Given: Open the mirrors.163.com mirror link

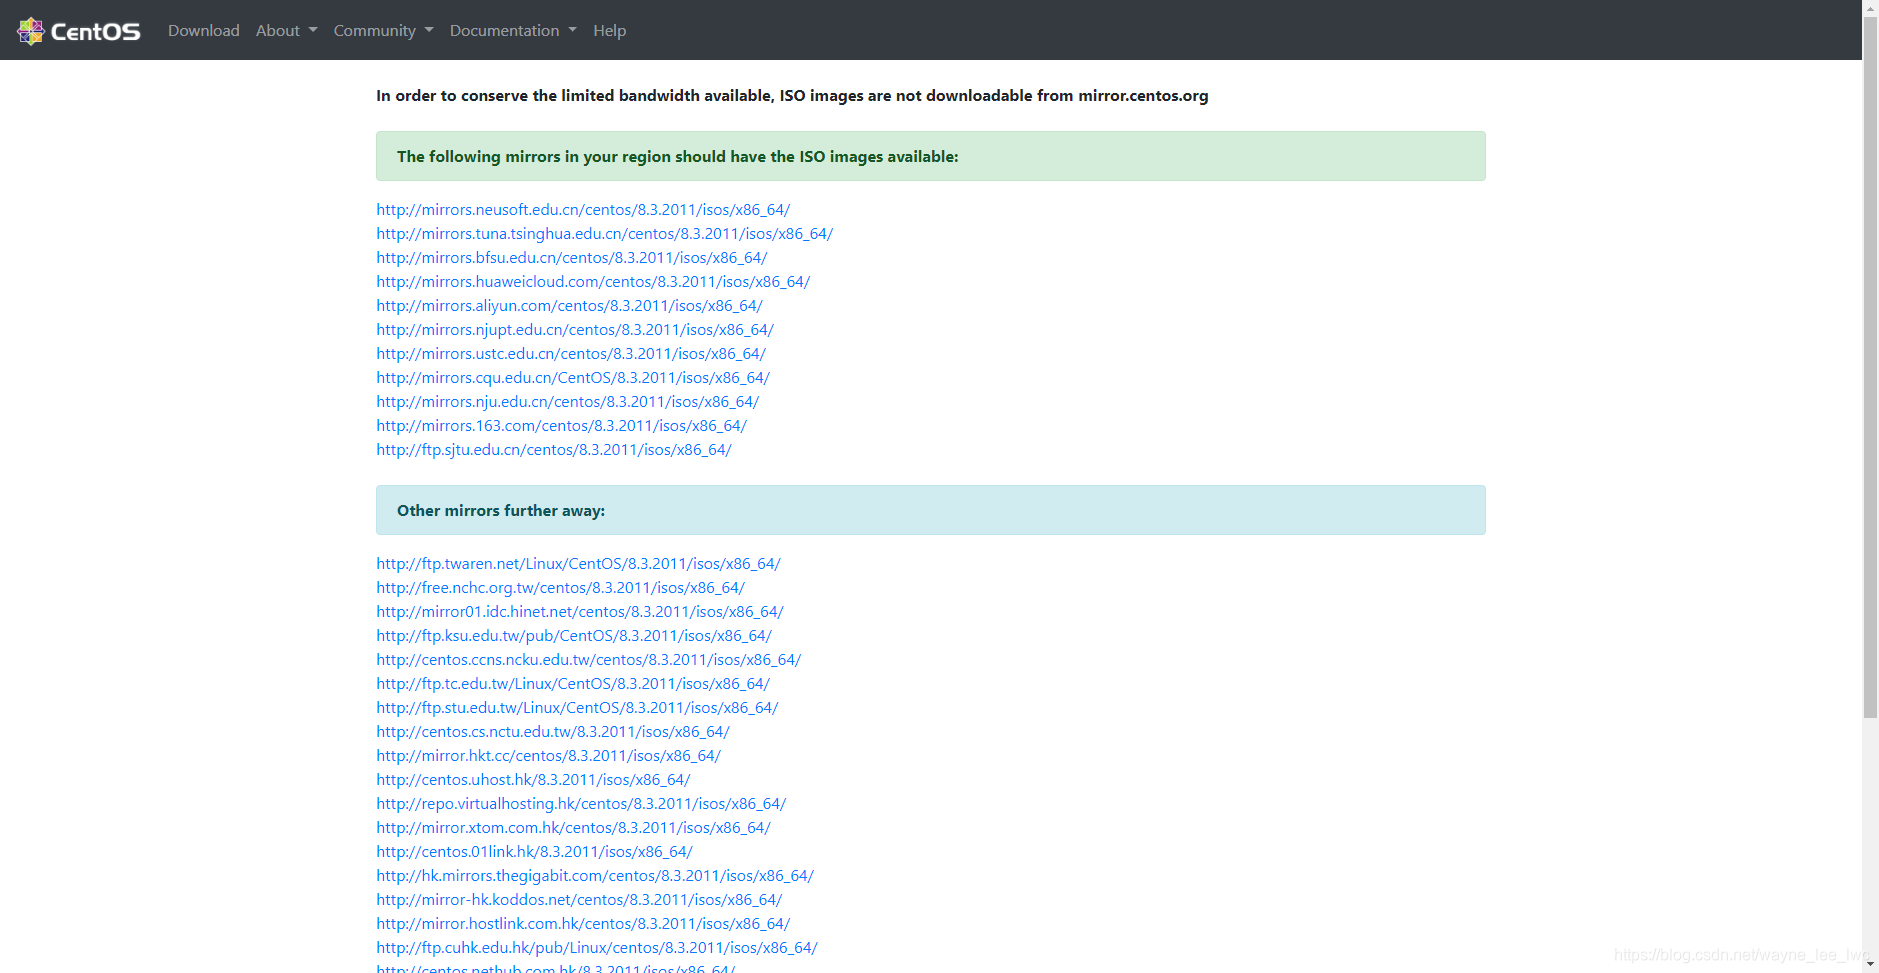Looking at the screenshot, I should tap(562, 426).
